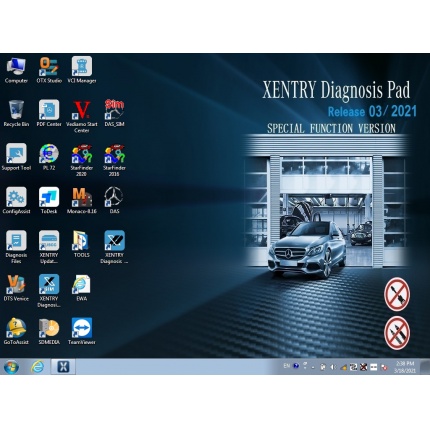The height and width of the screenshot is (430, 430).
Task: Open the SDMEDIA shortcut
Action: tap(49, 331)
